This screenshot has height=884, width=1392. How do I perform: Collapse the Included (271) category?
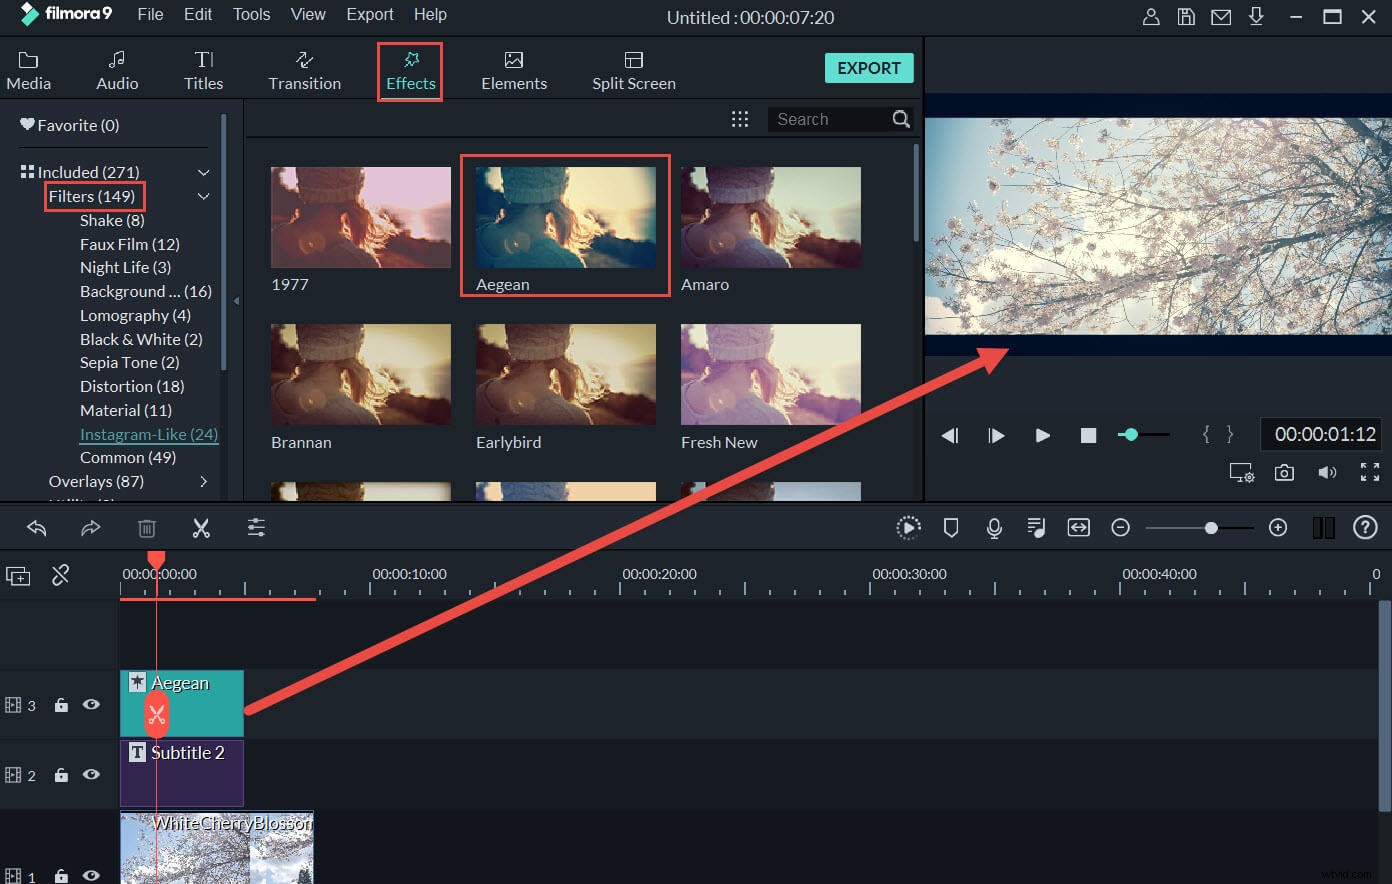203,172
